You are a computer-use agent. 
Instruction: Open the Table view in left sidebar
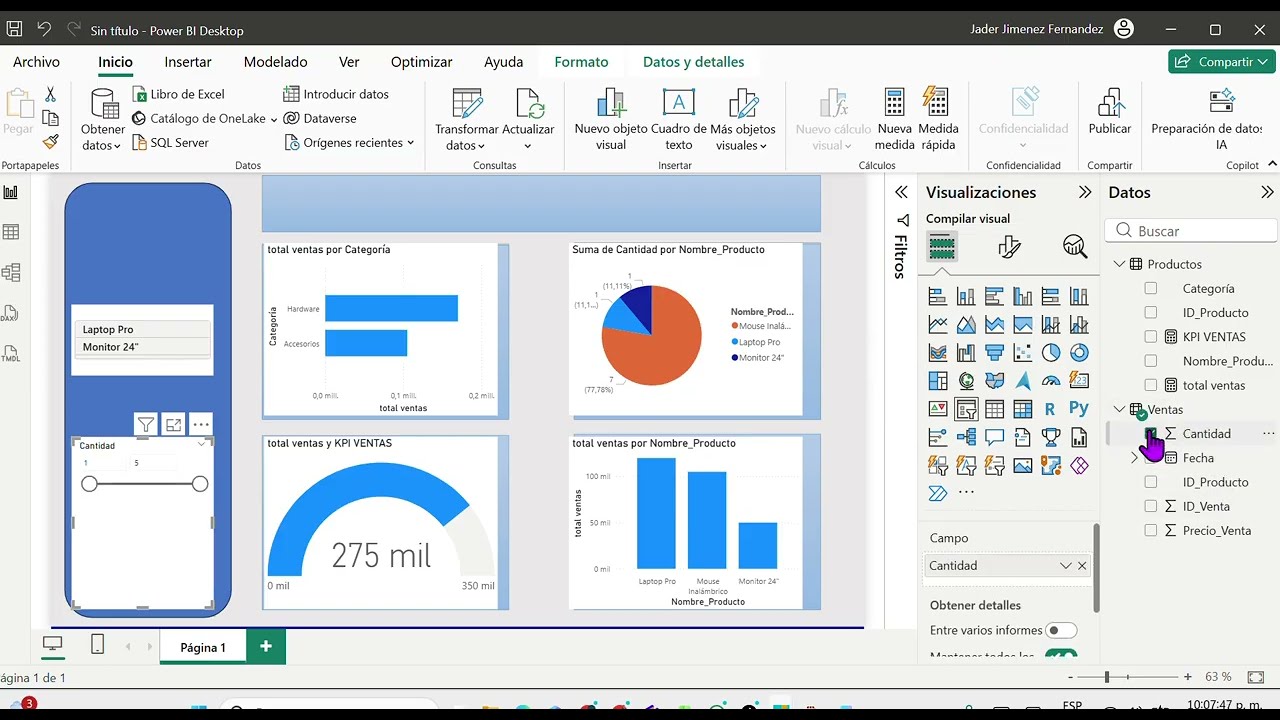pos(11,232)
